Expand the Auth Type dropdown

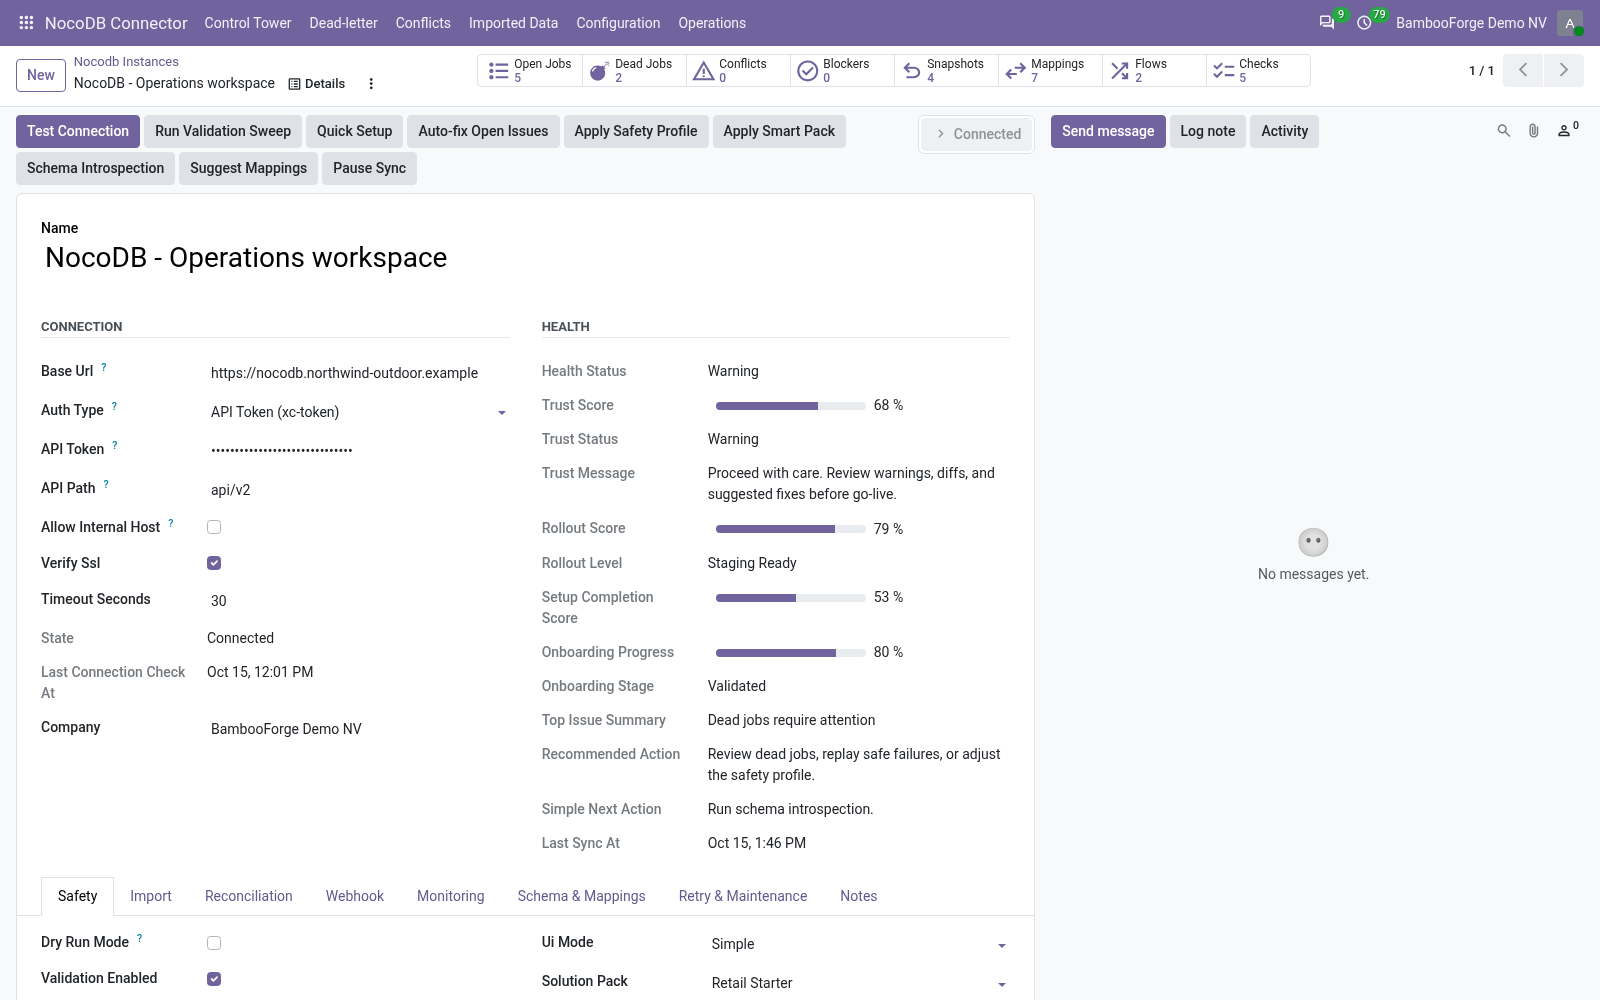click(359, 412)
